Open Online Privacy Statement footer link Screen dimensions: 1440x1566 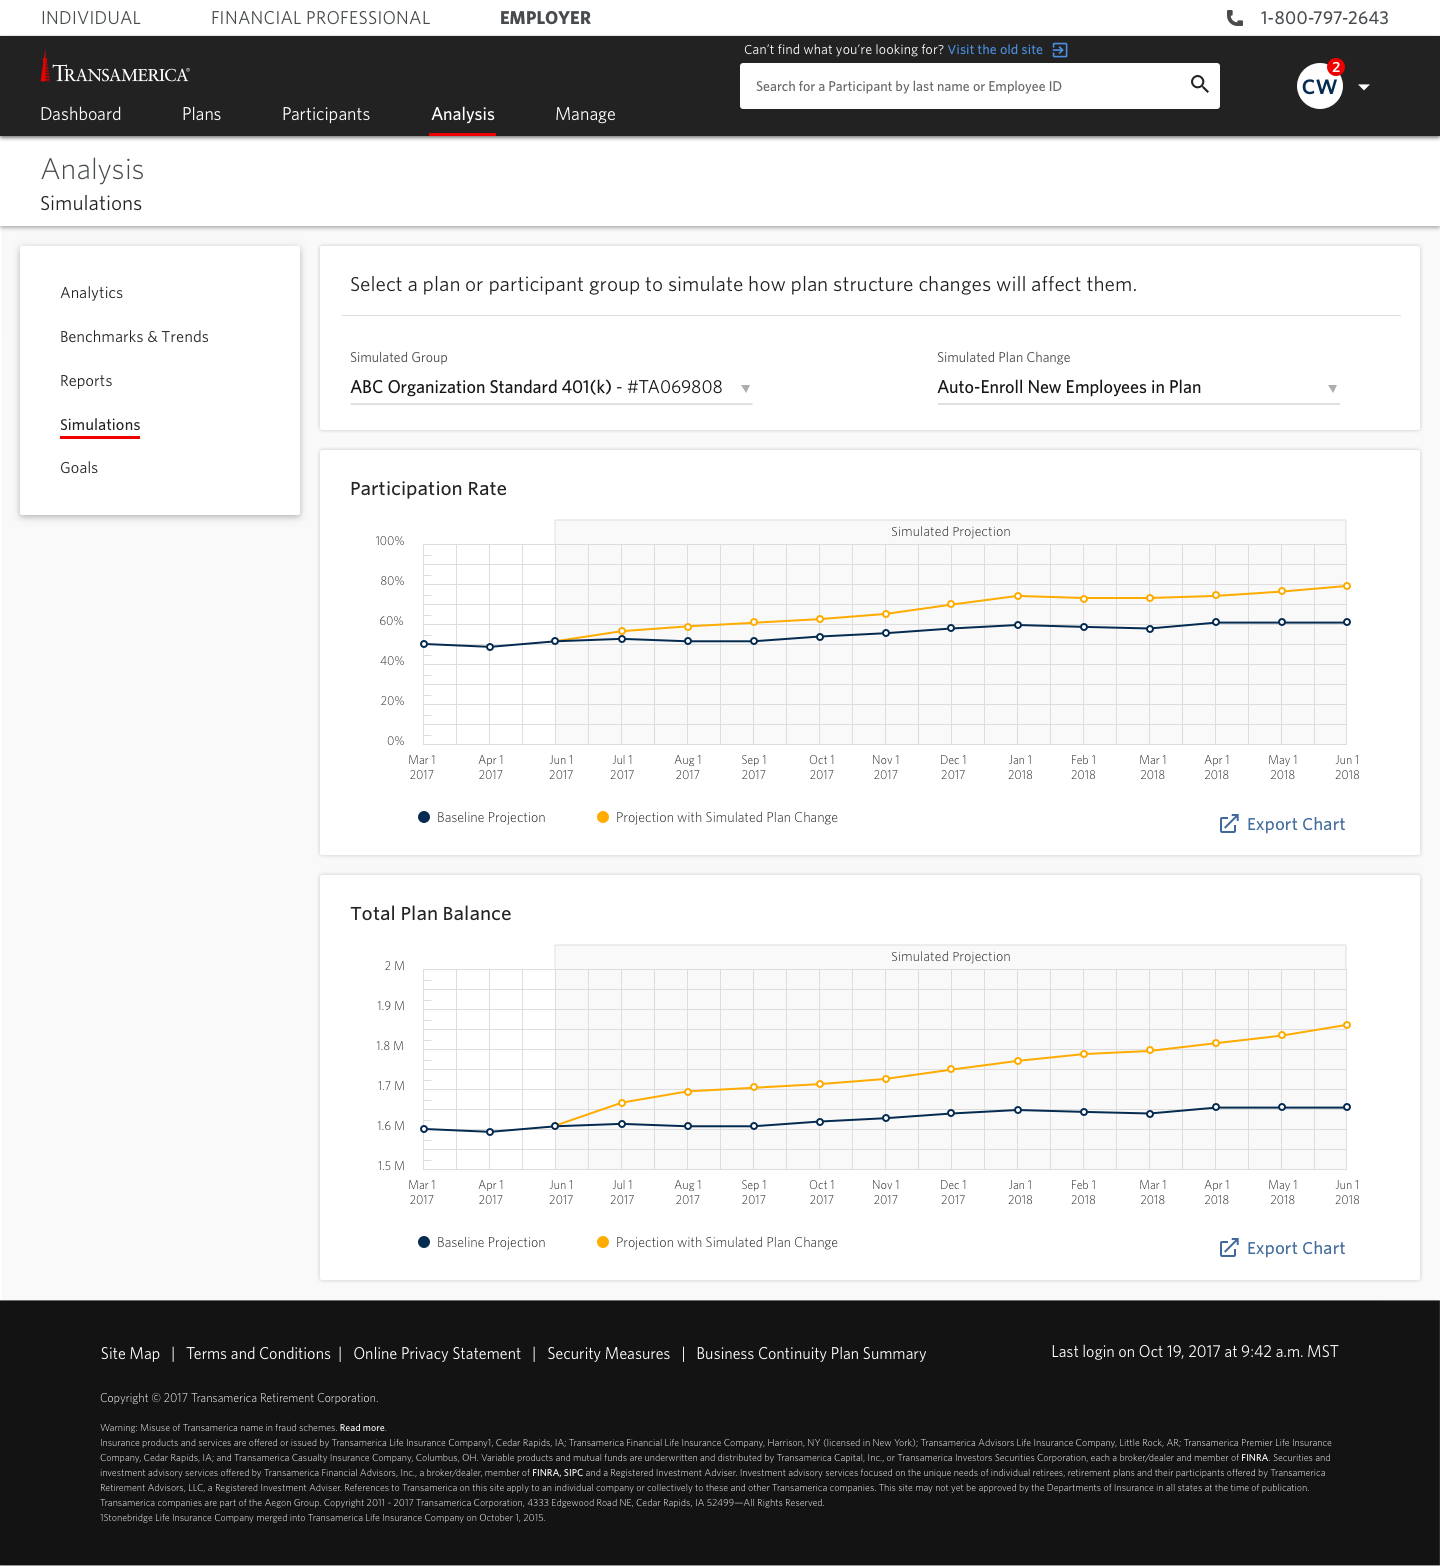437,1353
